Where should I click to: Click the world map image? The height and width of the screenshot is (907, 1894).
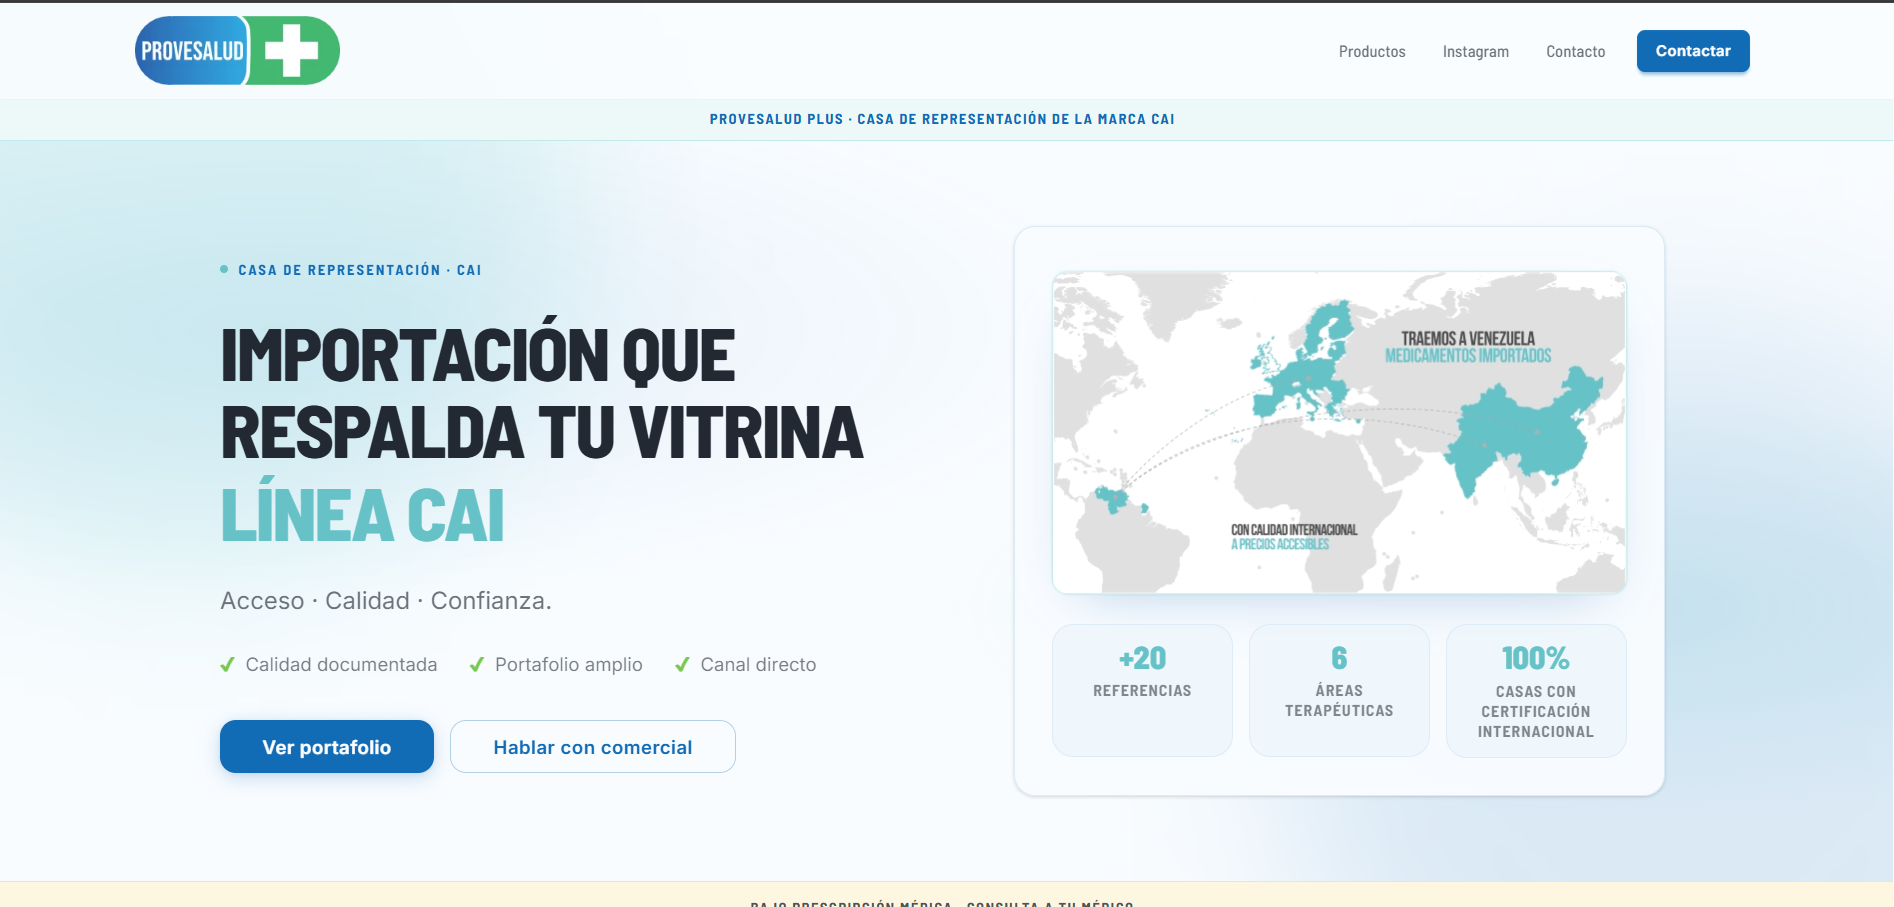point(1339,432)
